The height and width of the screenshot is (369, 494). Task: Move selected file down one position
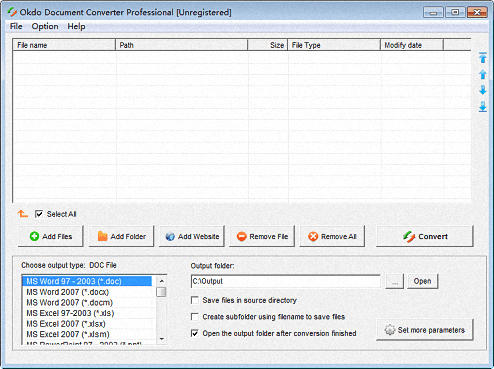[x=483, y=90]
